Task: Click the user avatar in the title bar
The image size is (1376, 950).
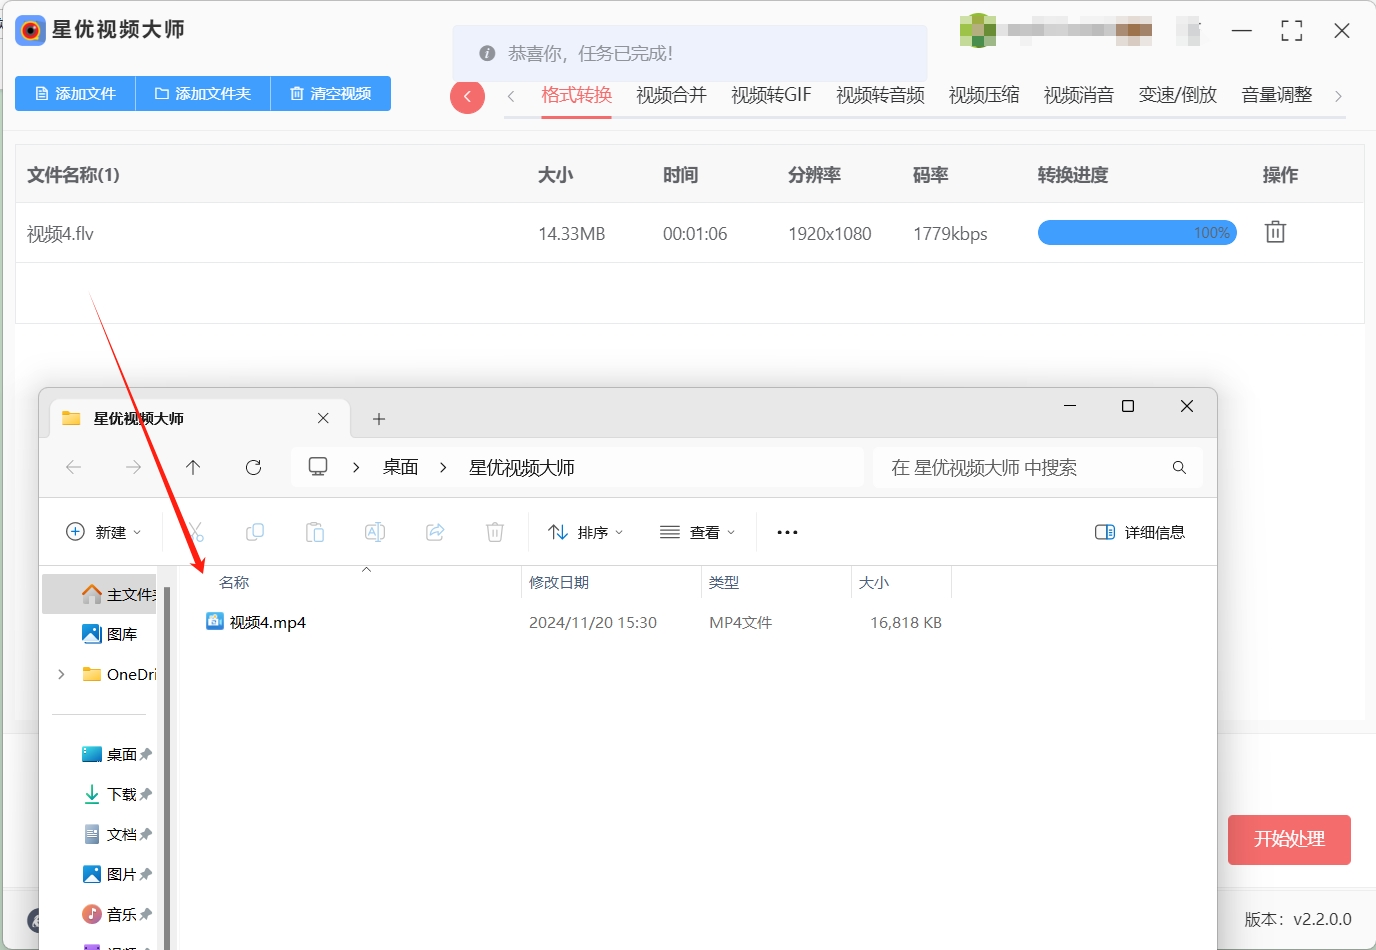Action: click(x=978, y=30)
